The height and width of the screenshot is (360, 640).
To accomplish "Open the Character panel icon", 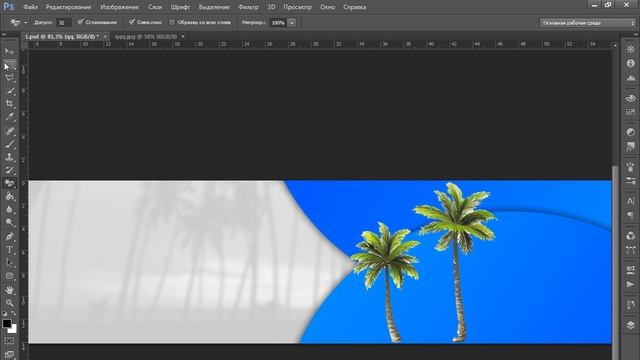I will (631, 201).
